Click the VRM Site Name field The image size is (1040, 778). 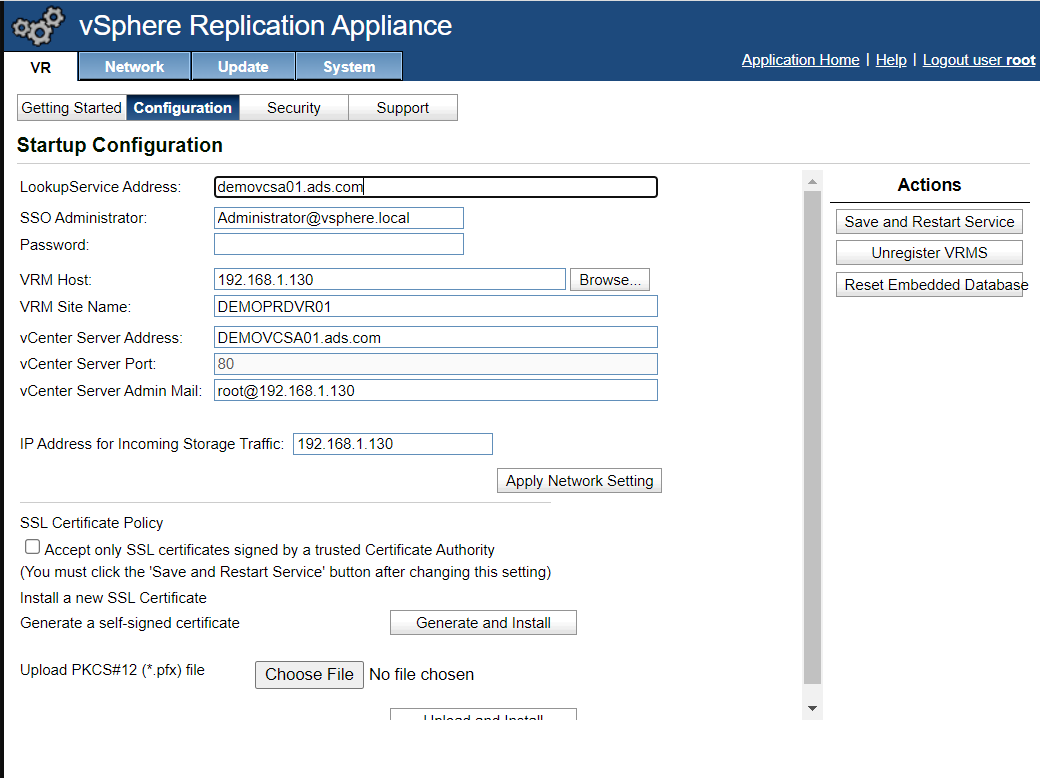click(x=436, y=306)
